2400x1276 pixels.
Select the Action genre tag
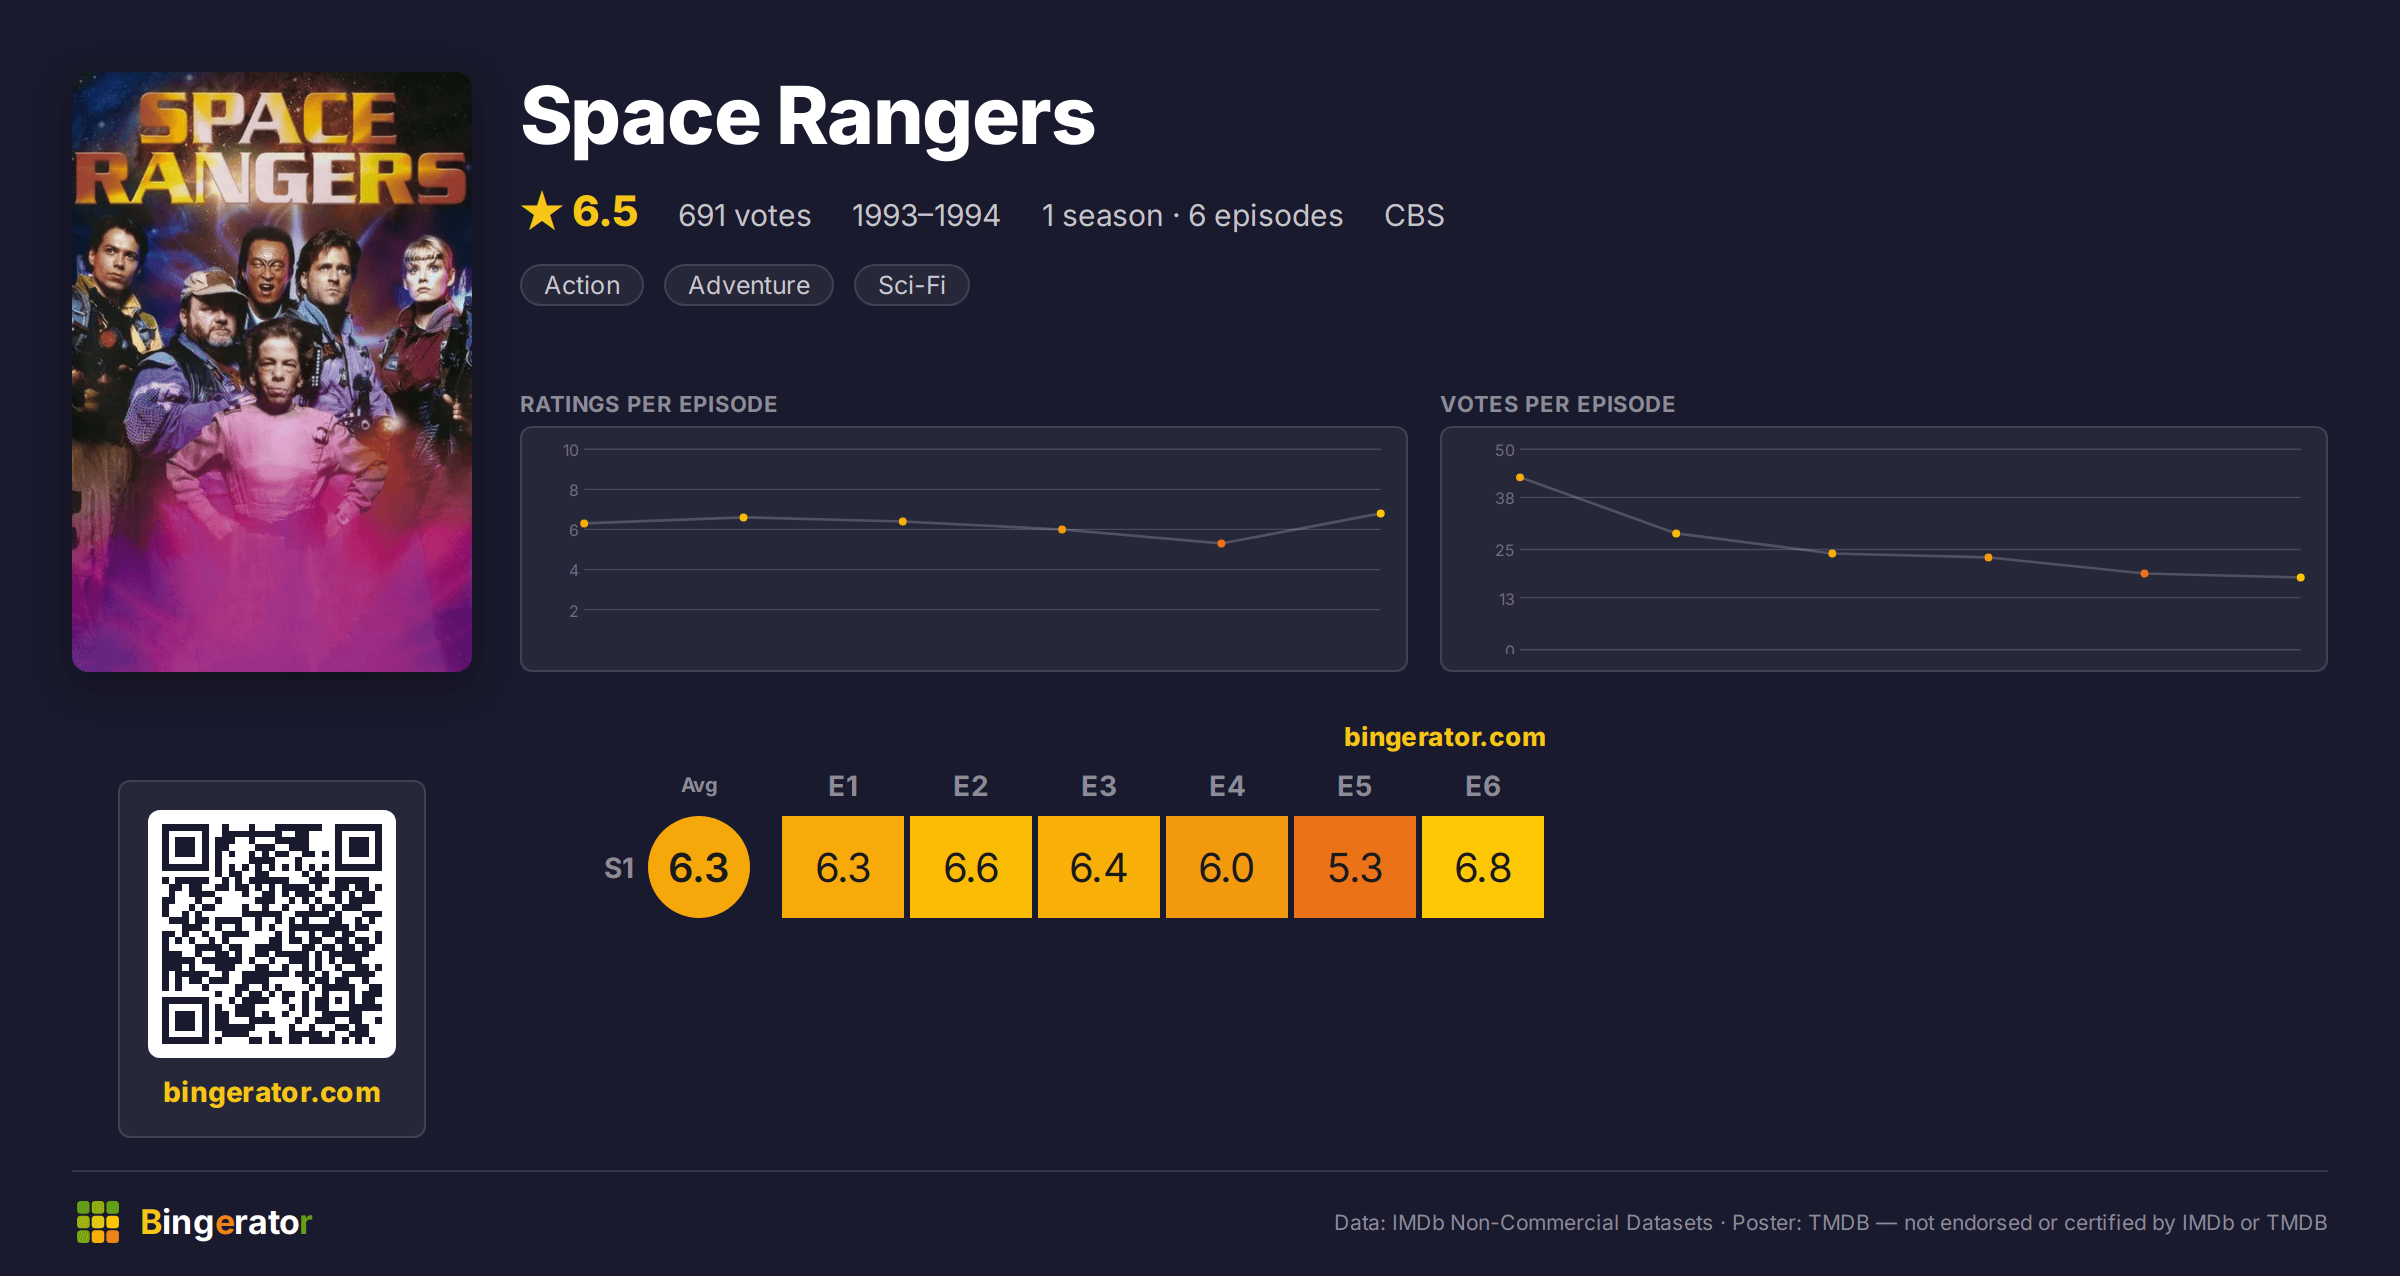(582, 285)
